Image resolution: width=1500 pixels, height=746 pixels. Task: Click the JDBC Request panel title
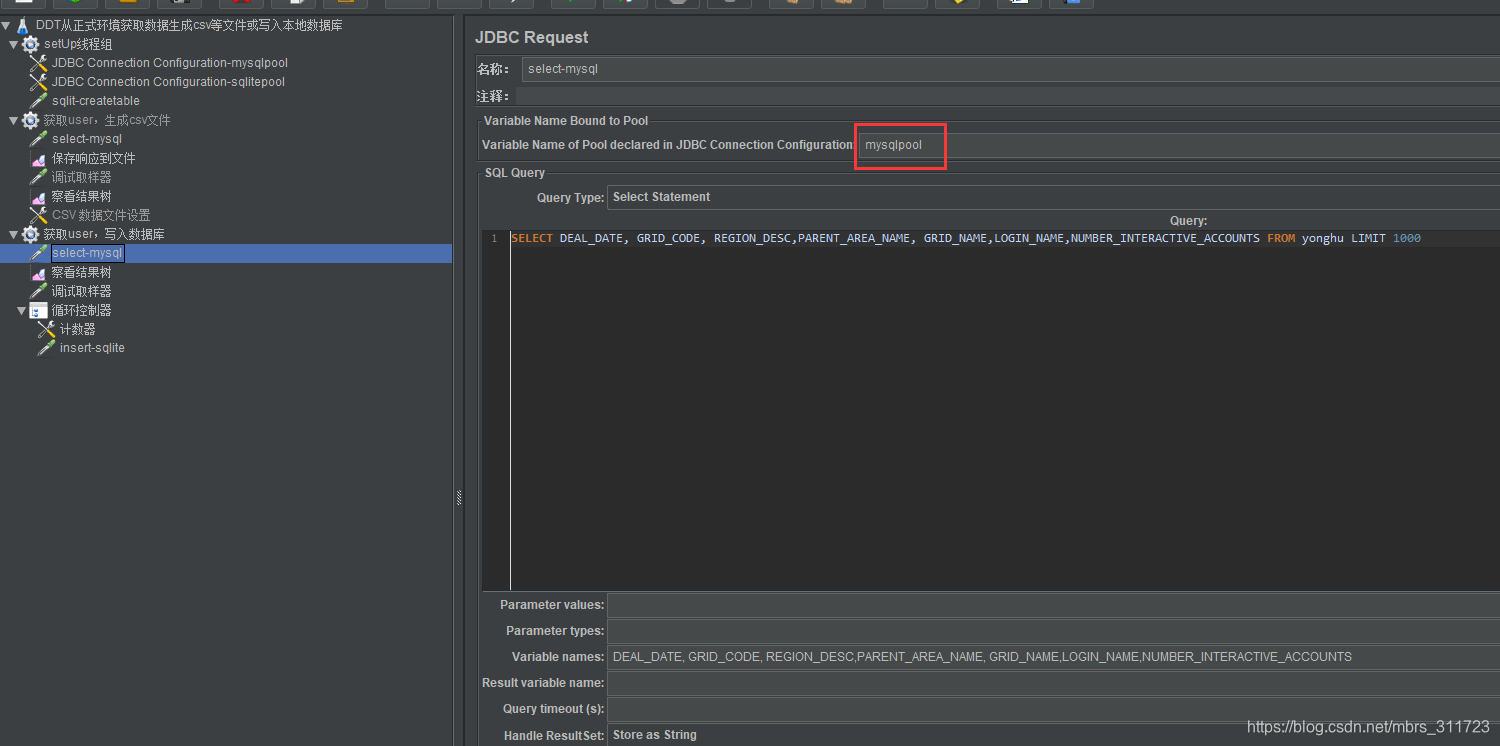tap(532, 37)
